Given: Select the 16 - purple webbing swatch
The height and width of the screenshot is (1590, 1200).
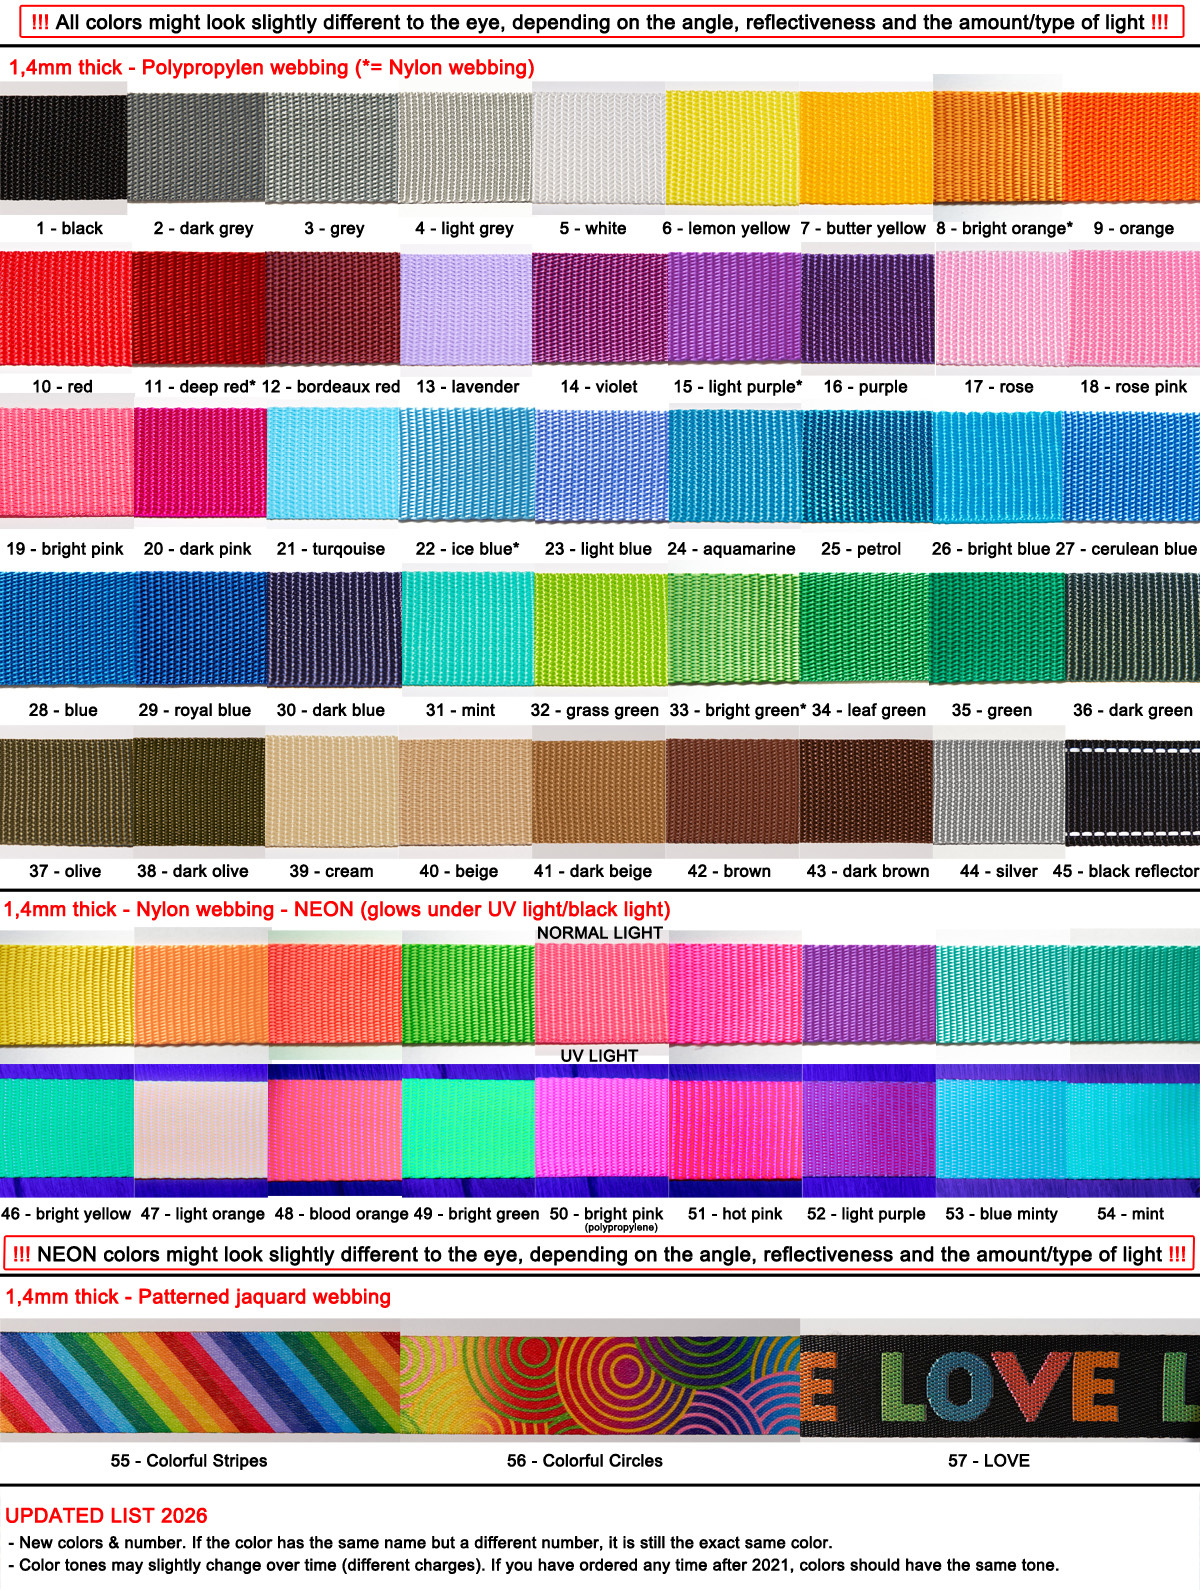Looking at the screenshot, I should (868, 308).
